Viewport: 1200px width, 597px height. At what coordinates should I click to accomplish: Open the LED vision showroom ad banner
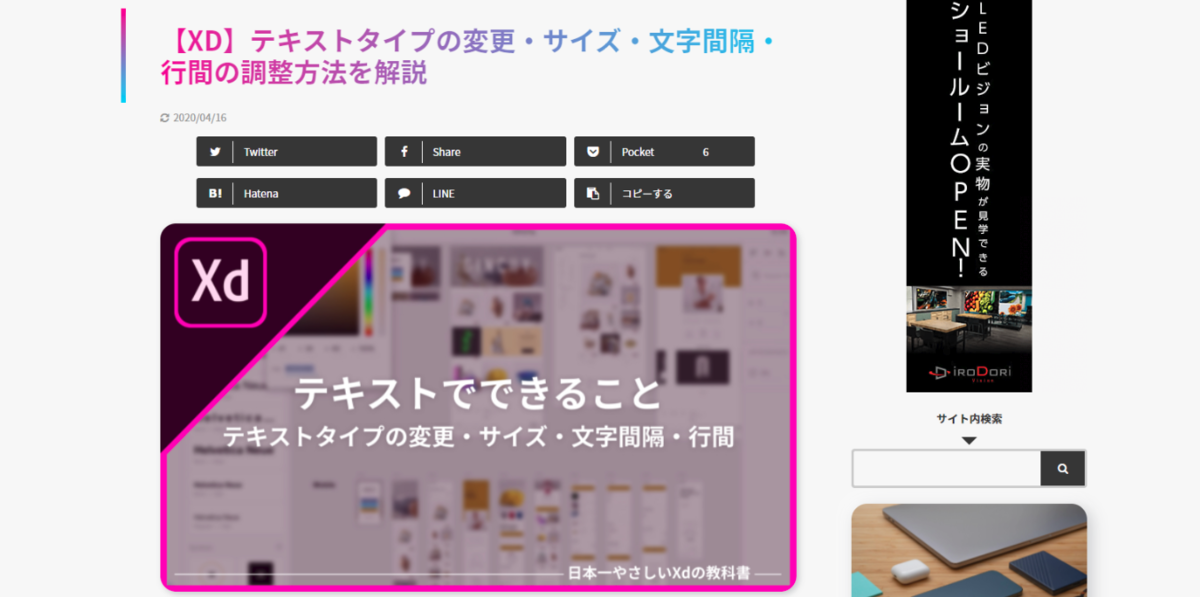coord(969,196)
